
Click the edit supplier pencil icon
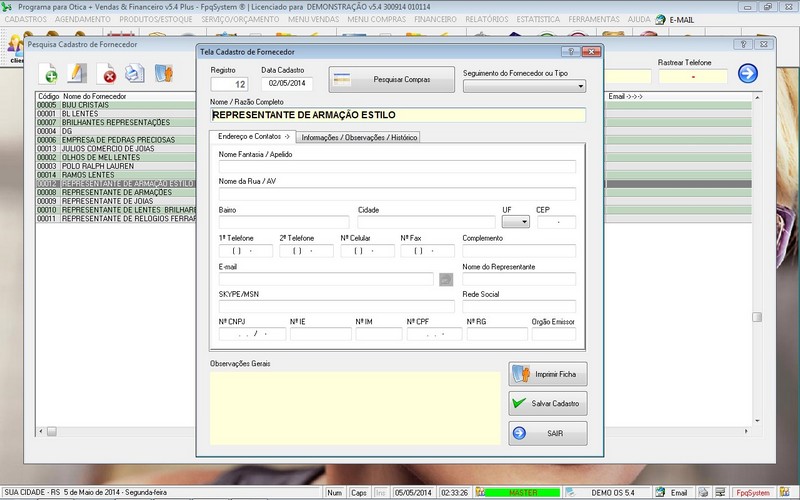coord(77,73)
